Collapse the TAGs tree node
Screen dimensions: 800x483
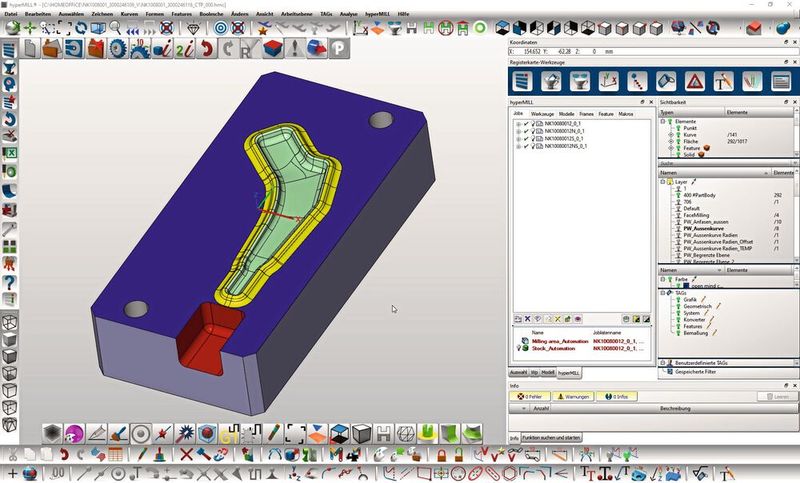[x=663, y=292]
